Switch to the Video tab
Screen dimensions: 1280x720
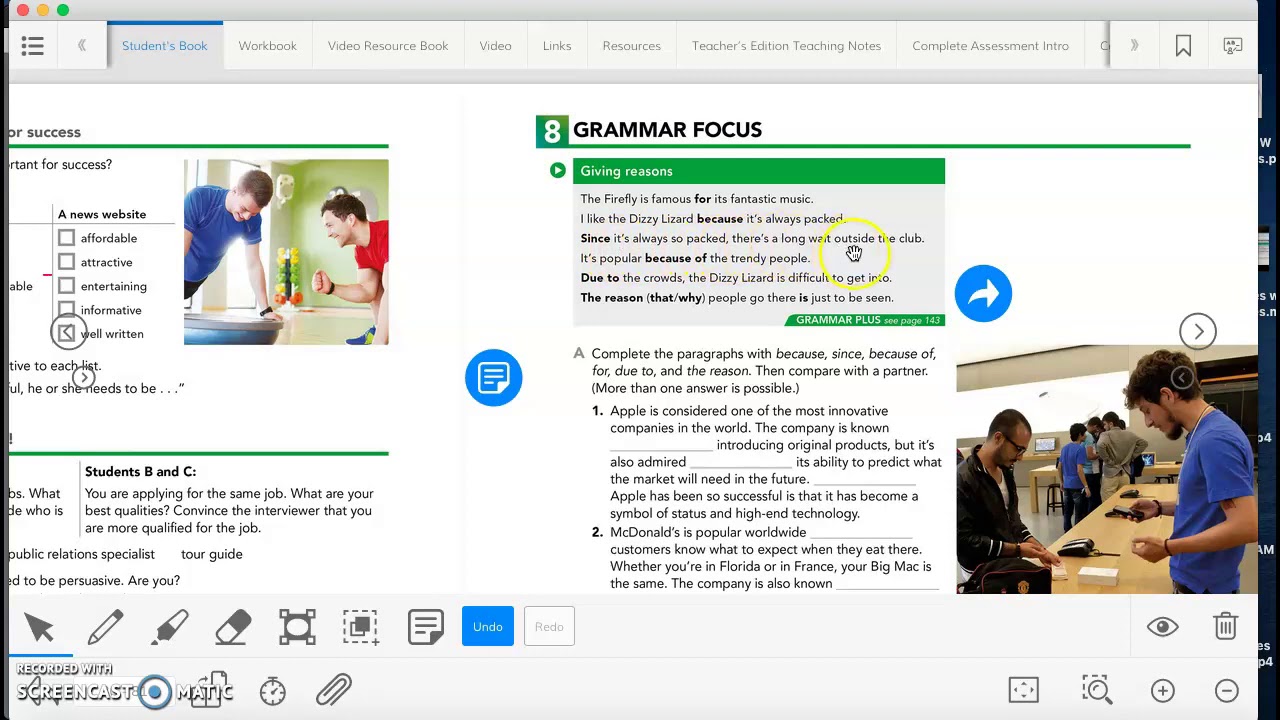tap(495, 46)
